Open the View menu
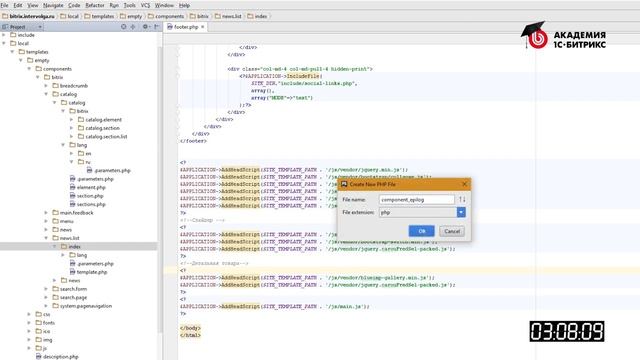The image size is (640, 360). tap(33, 5)
